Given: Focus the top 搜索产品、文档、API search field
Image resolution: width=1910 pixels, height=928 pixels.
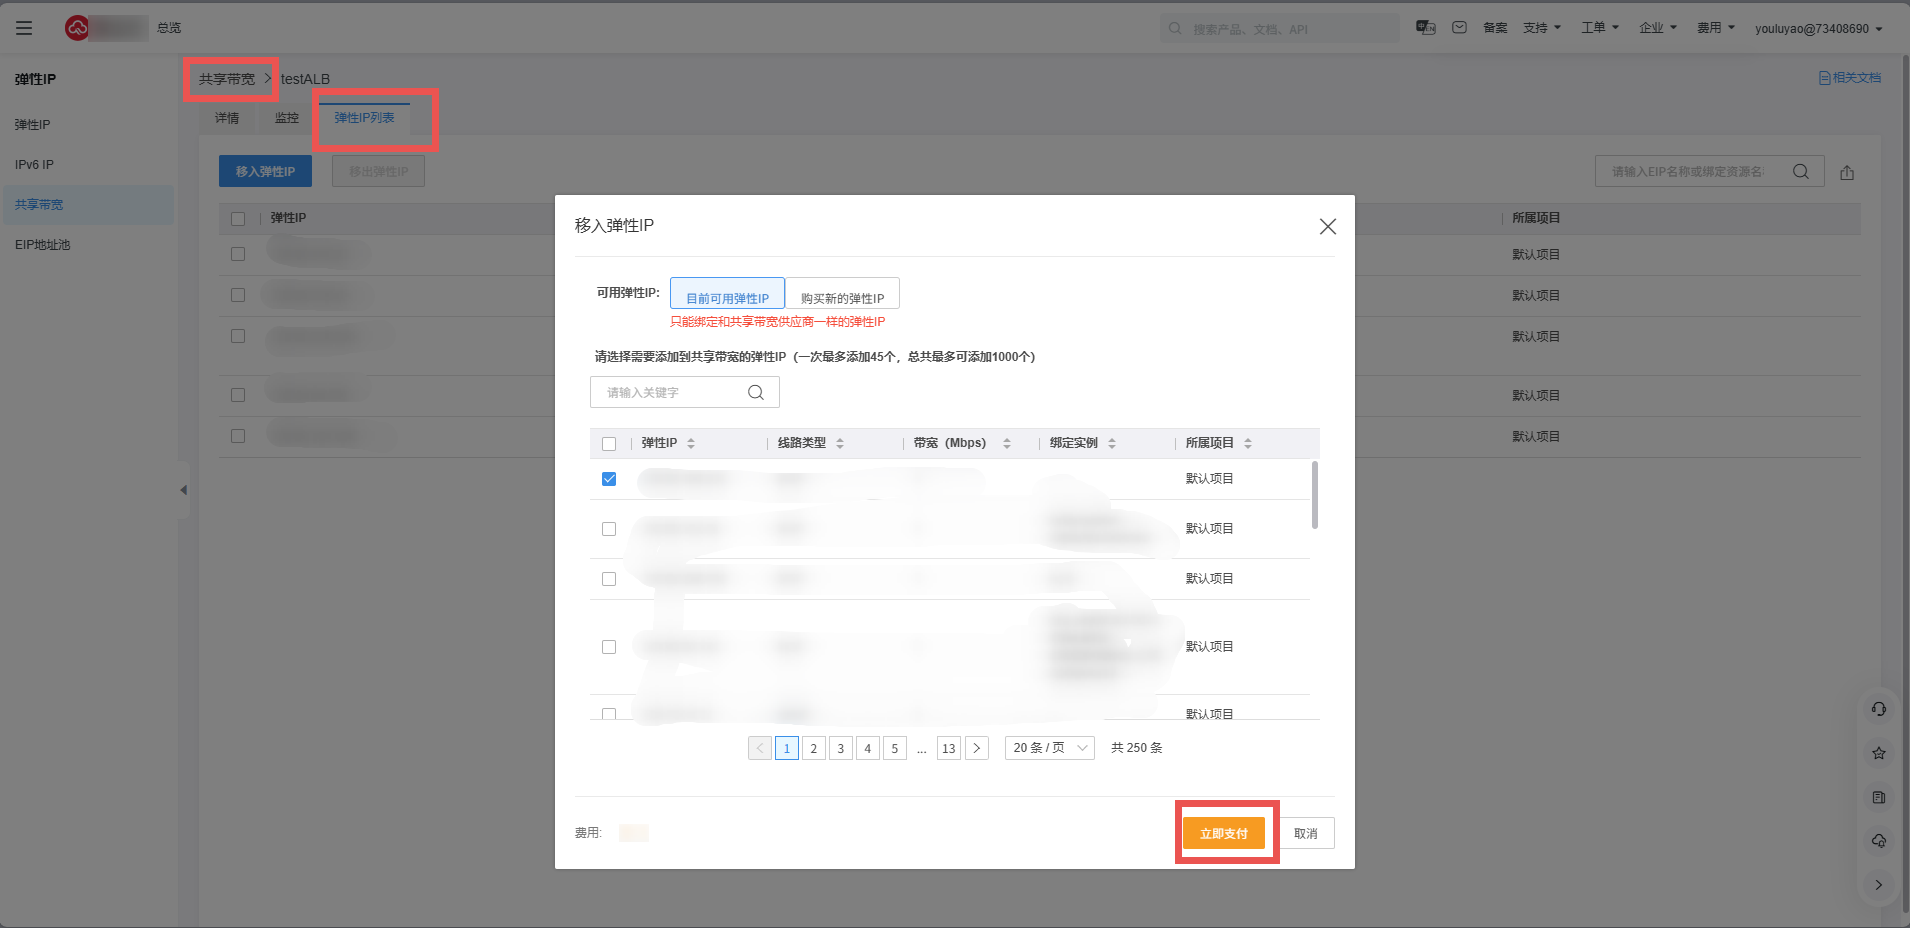Looking at the screenshot, I should coord(1280,29).
